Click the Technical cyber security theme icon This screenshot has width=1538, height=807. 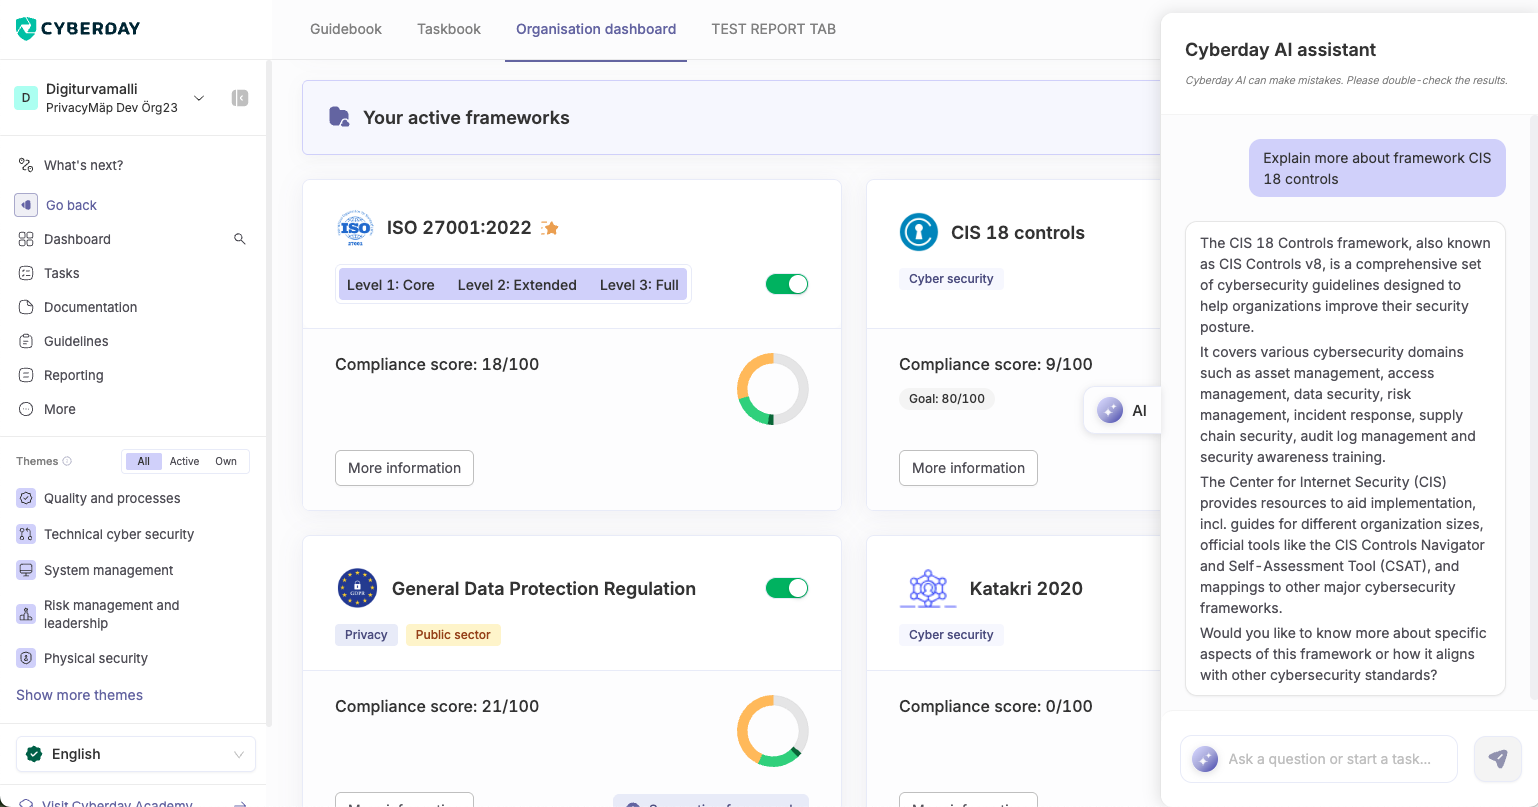[x=26, y=534]
